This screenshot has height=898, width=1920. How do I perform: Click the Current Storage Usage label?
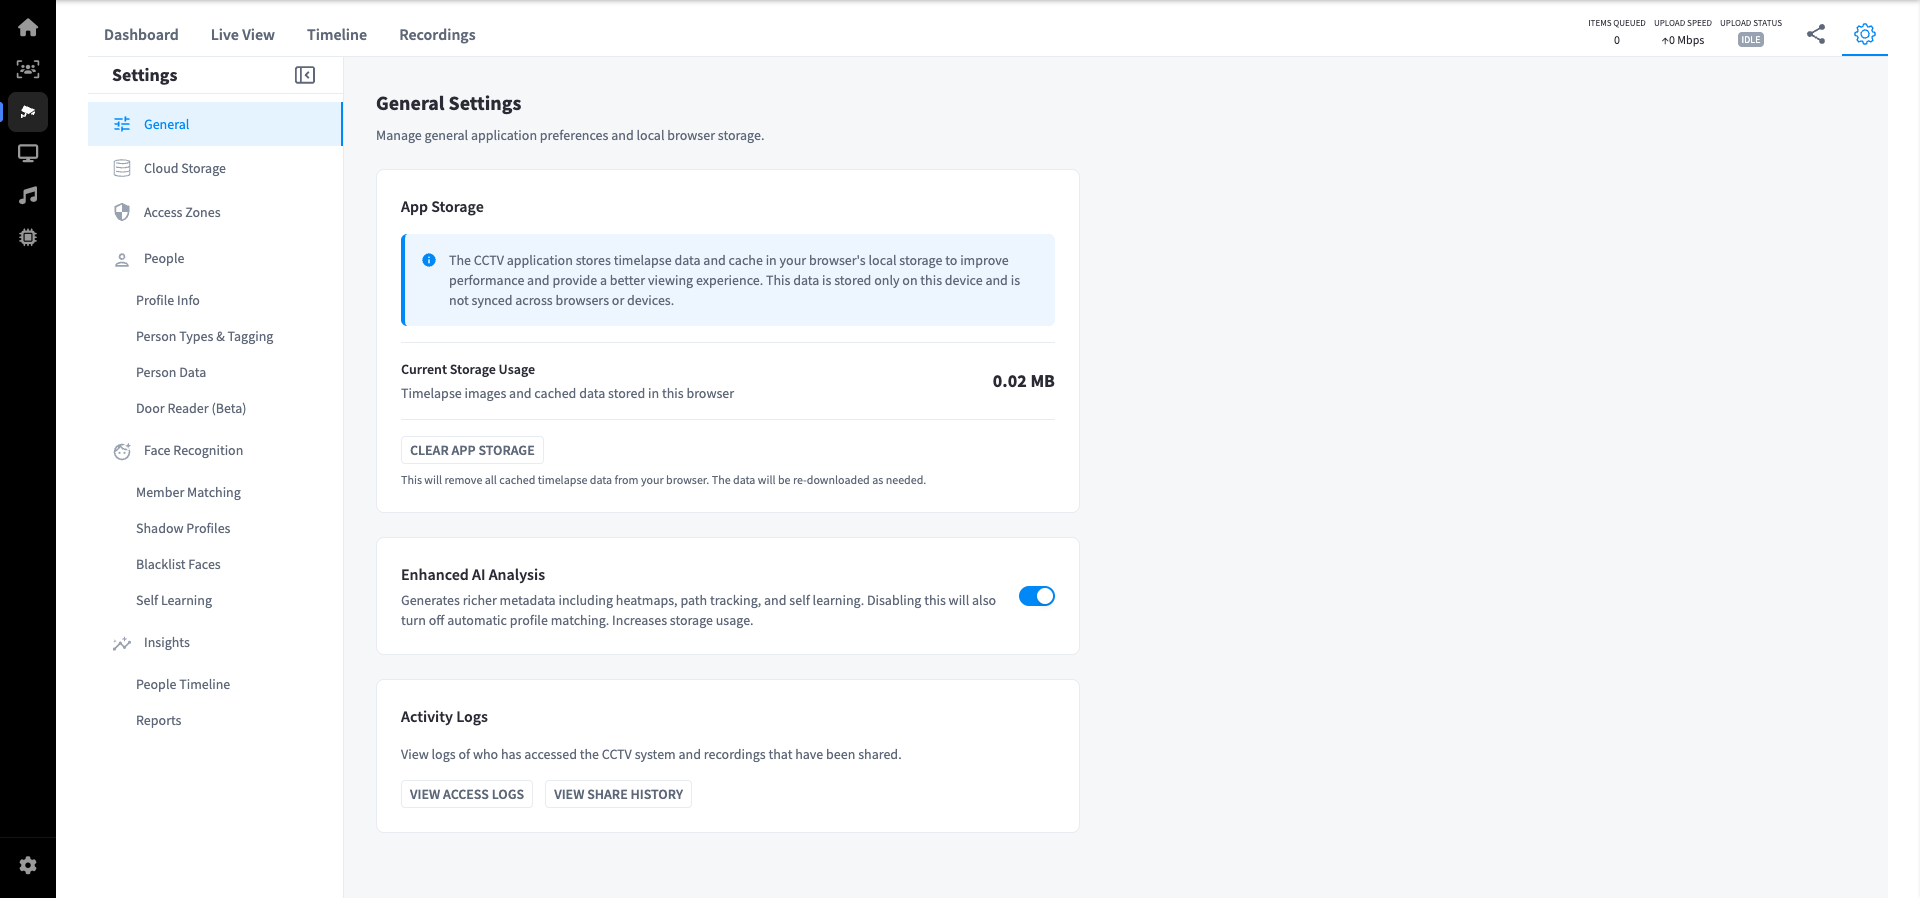468,369
